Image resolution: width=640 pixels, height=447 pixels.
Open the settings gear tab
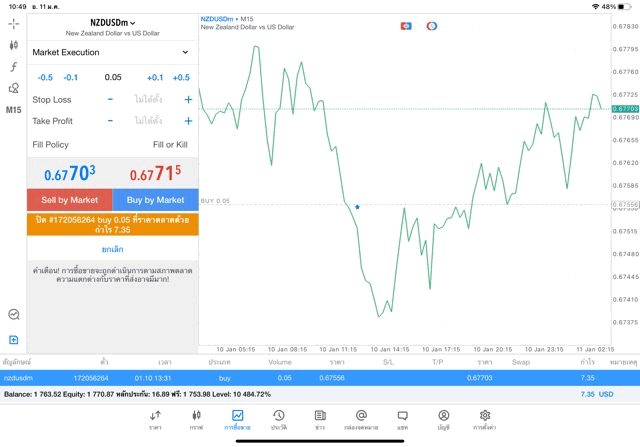[x=485, y=420]
